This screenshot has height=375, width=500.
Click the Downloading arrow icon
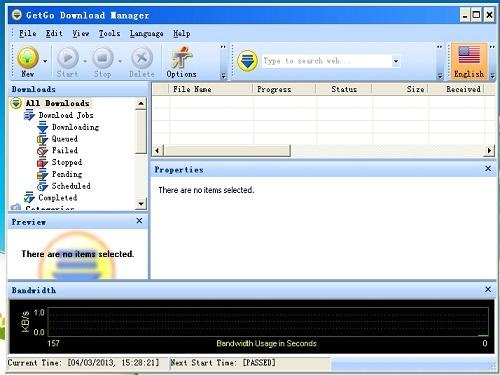[x=42, y=127]
